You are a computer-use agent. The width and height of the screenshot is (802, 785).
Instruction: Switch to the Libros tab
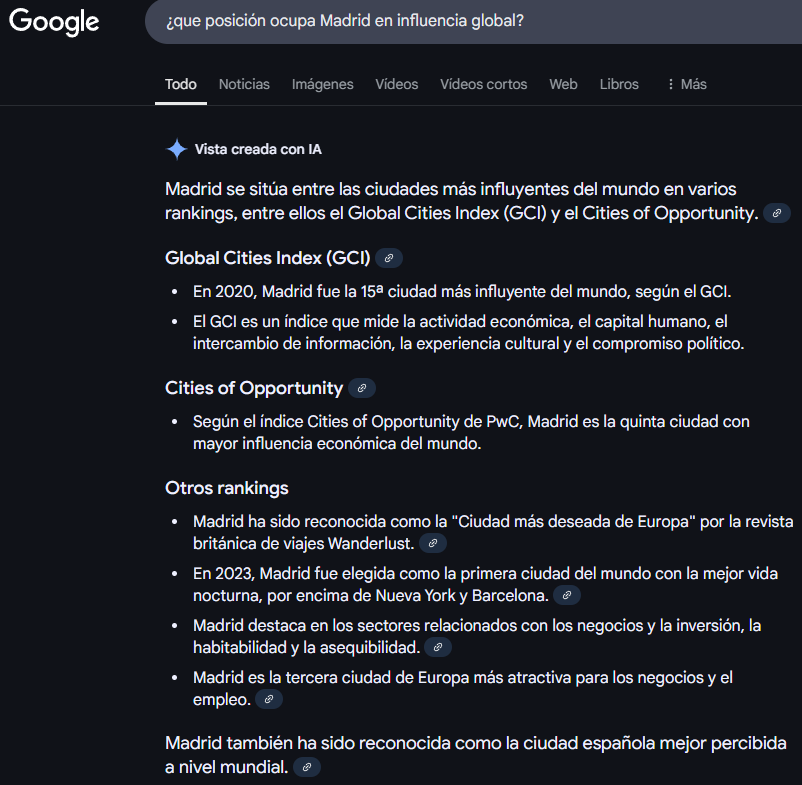pos(619,84)
